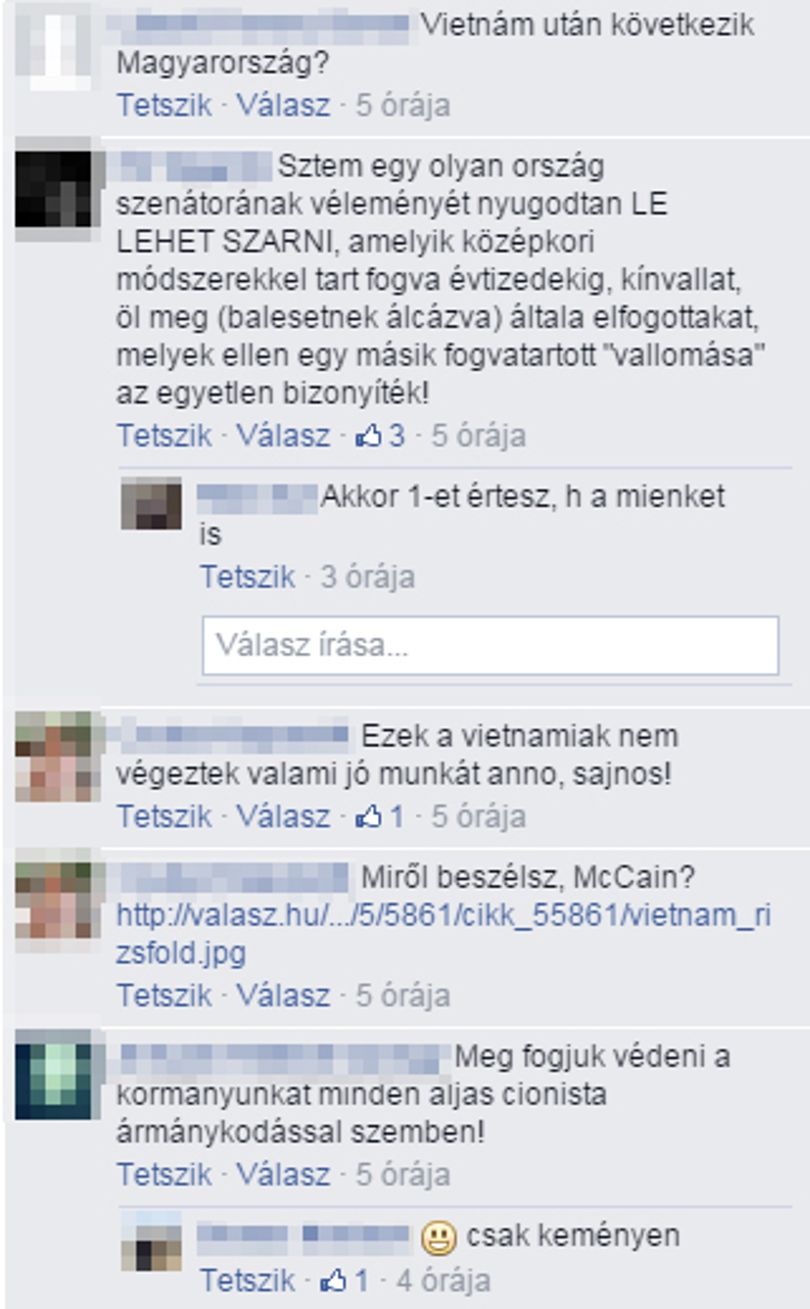Open avatar of 'Akkor 1-et értesz' reply
Image resolution: width=810 pixels, height=1309 pixels.
point(152,503)
